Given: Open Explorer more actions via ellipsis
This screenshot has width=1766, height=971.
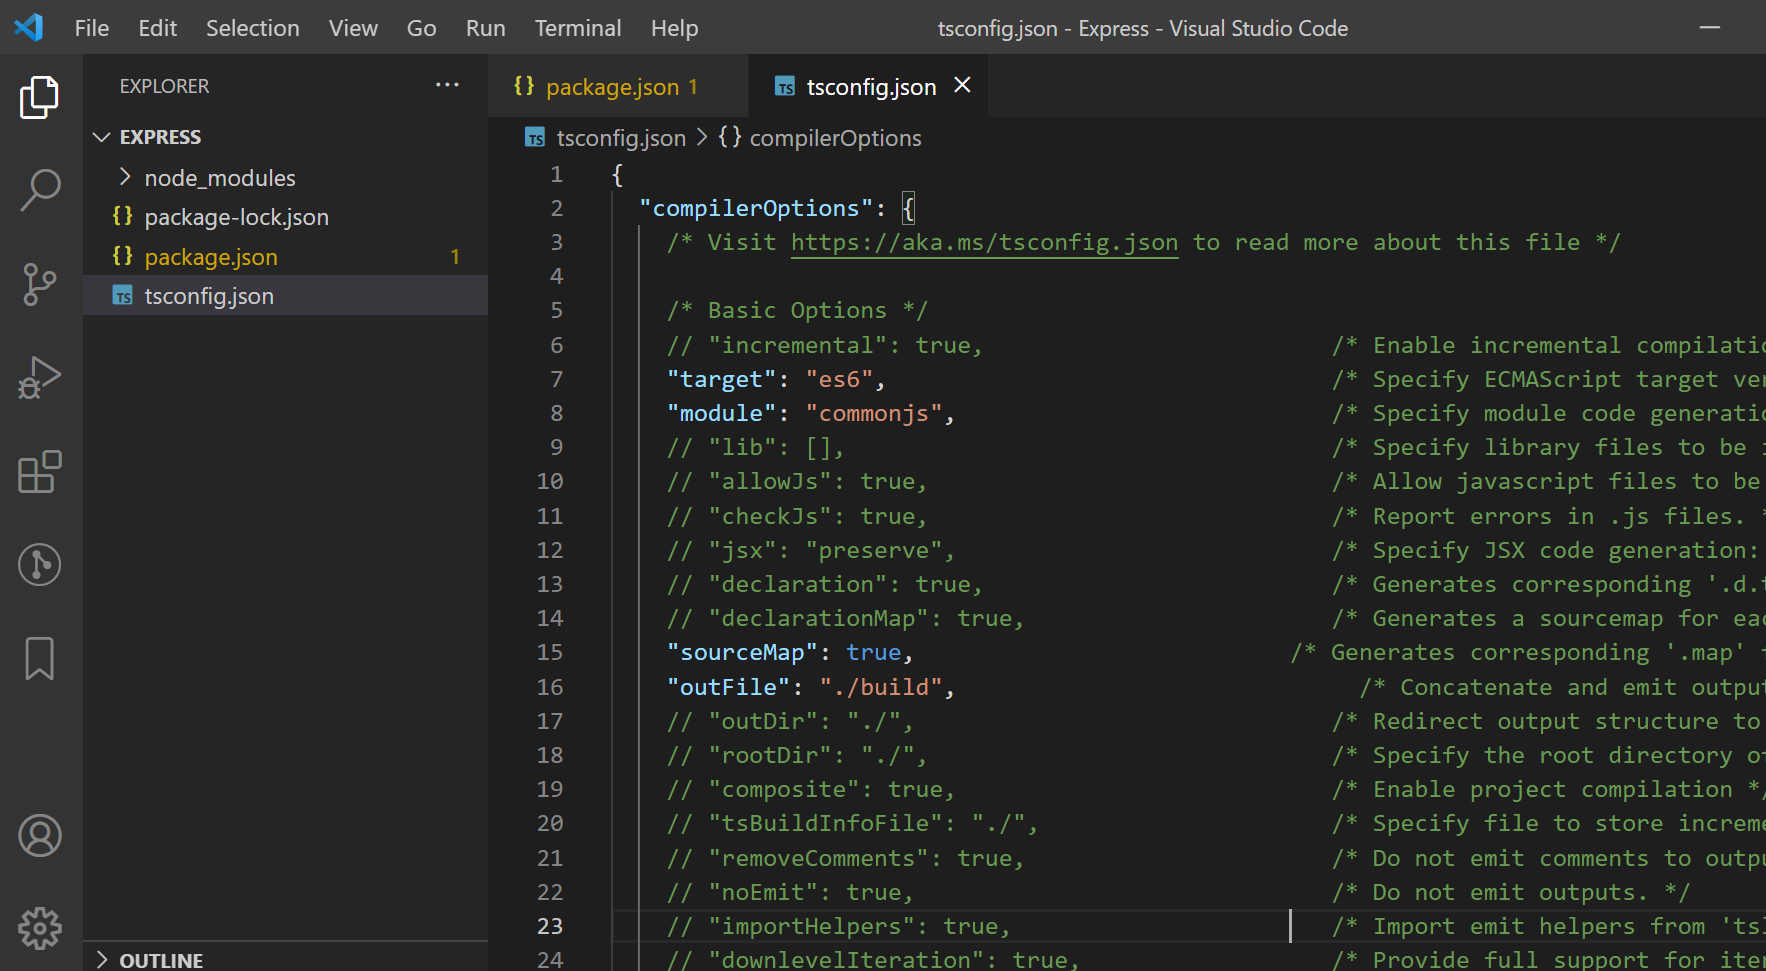Looking at the screenshot, I should 447,85.
